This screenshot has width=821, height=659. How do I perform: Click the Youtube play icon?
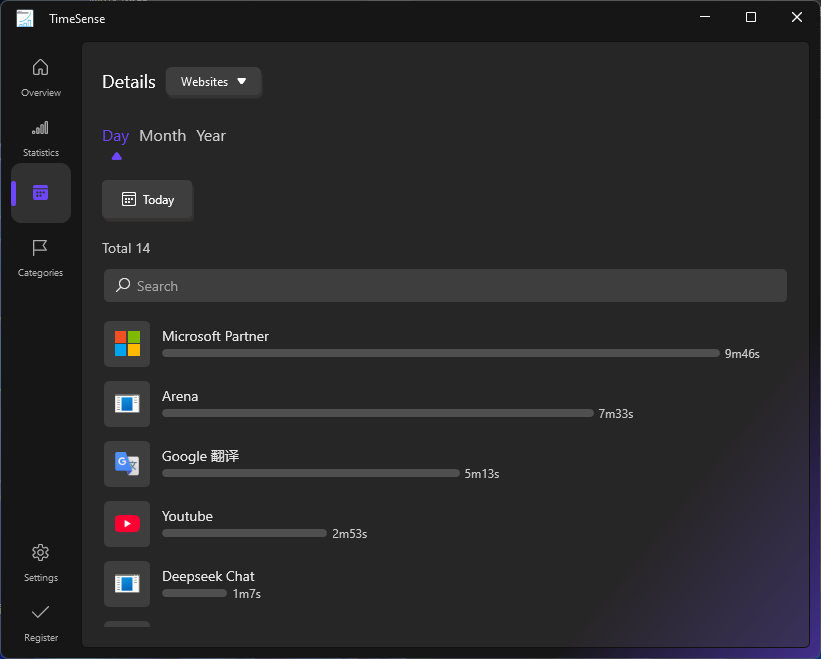(127, 524)
